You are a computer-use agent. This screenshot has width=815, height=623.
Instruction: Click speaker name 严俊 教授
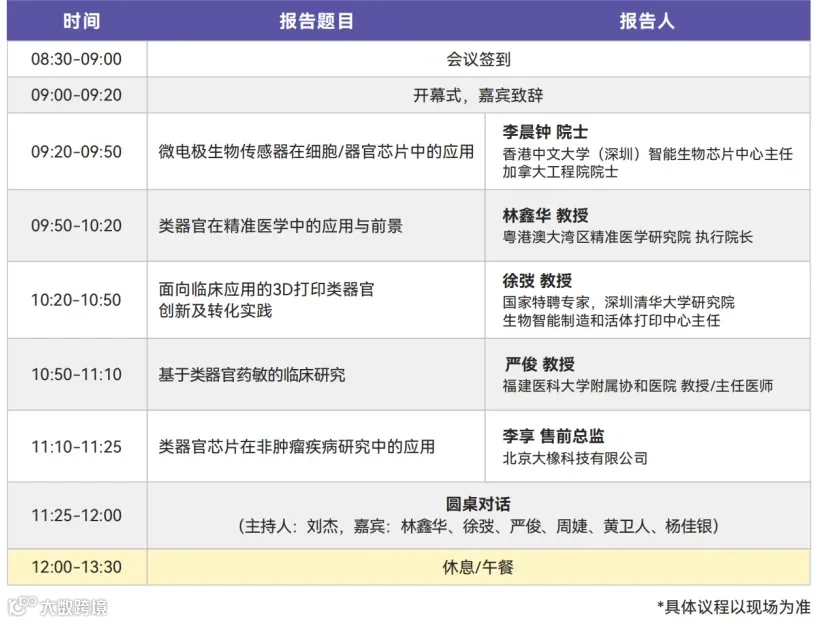click(x=539, y=364)
